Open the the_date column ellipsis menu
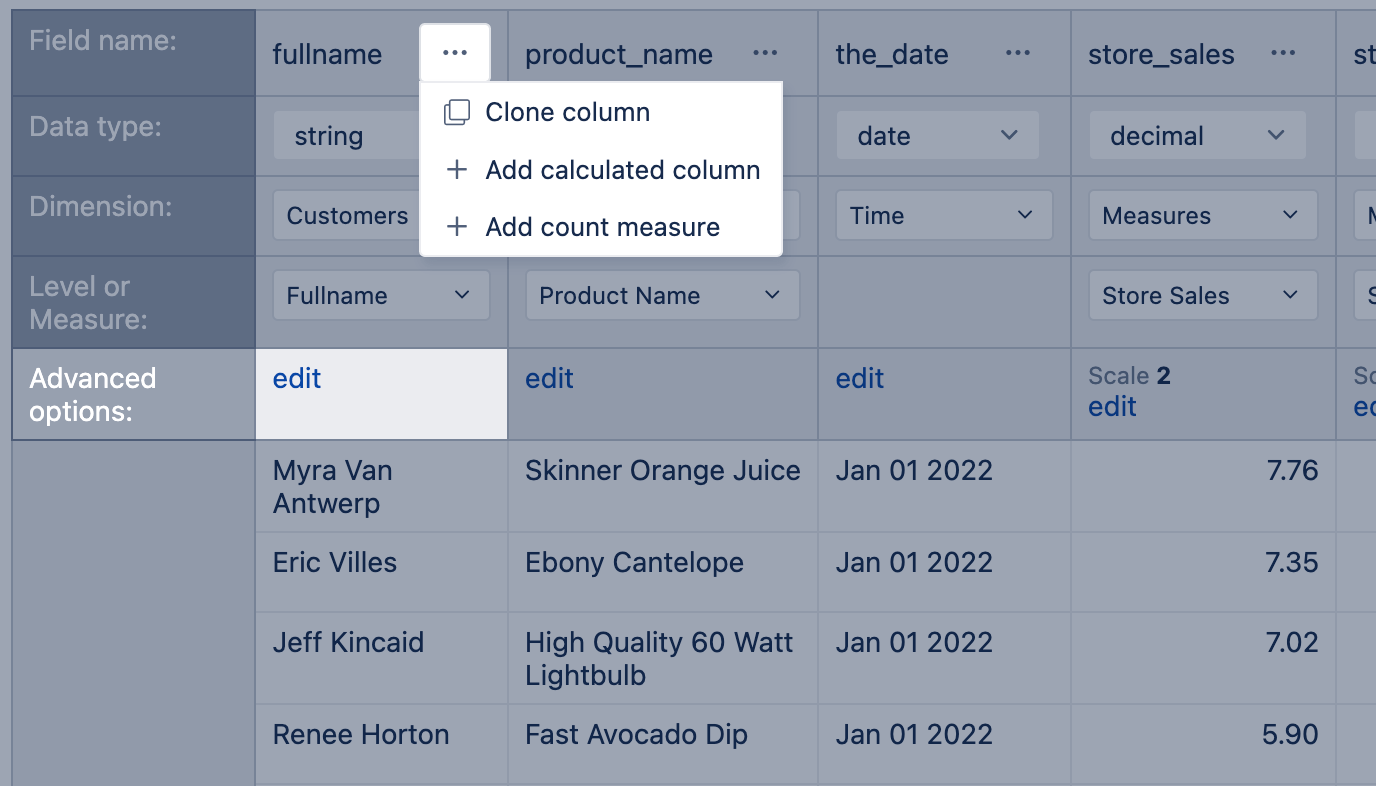 [x=1018, y=53]
